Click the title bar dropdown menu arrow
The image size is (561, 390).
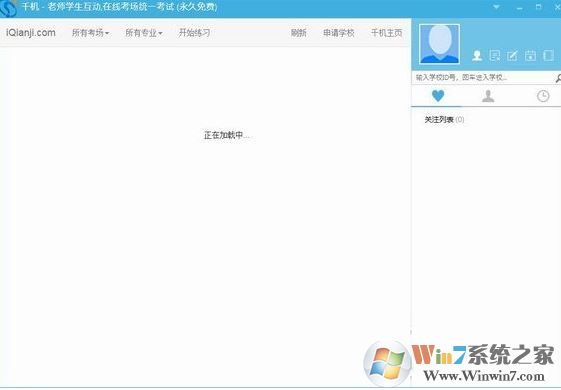(x=496, y=7)
